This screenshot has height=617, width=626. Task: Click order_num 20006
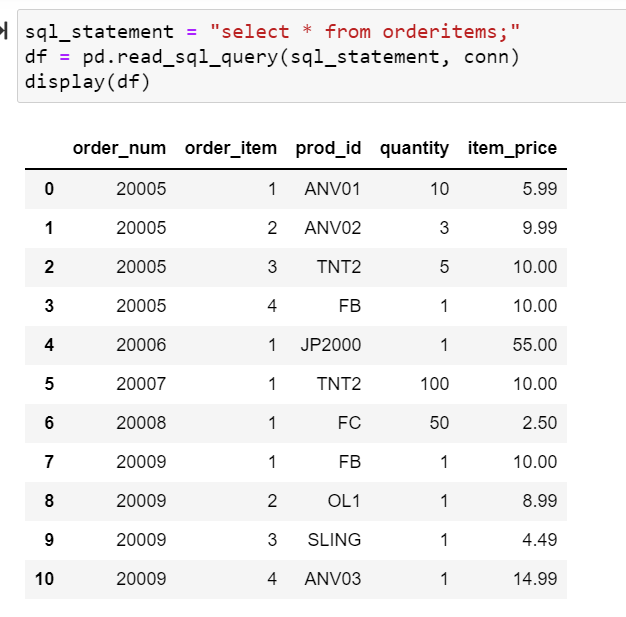point(141,345)
